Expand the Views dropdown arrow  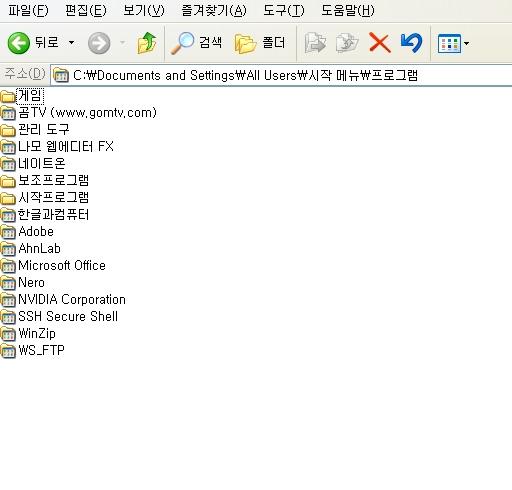click(466, 43)
